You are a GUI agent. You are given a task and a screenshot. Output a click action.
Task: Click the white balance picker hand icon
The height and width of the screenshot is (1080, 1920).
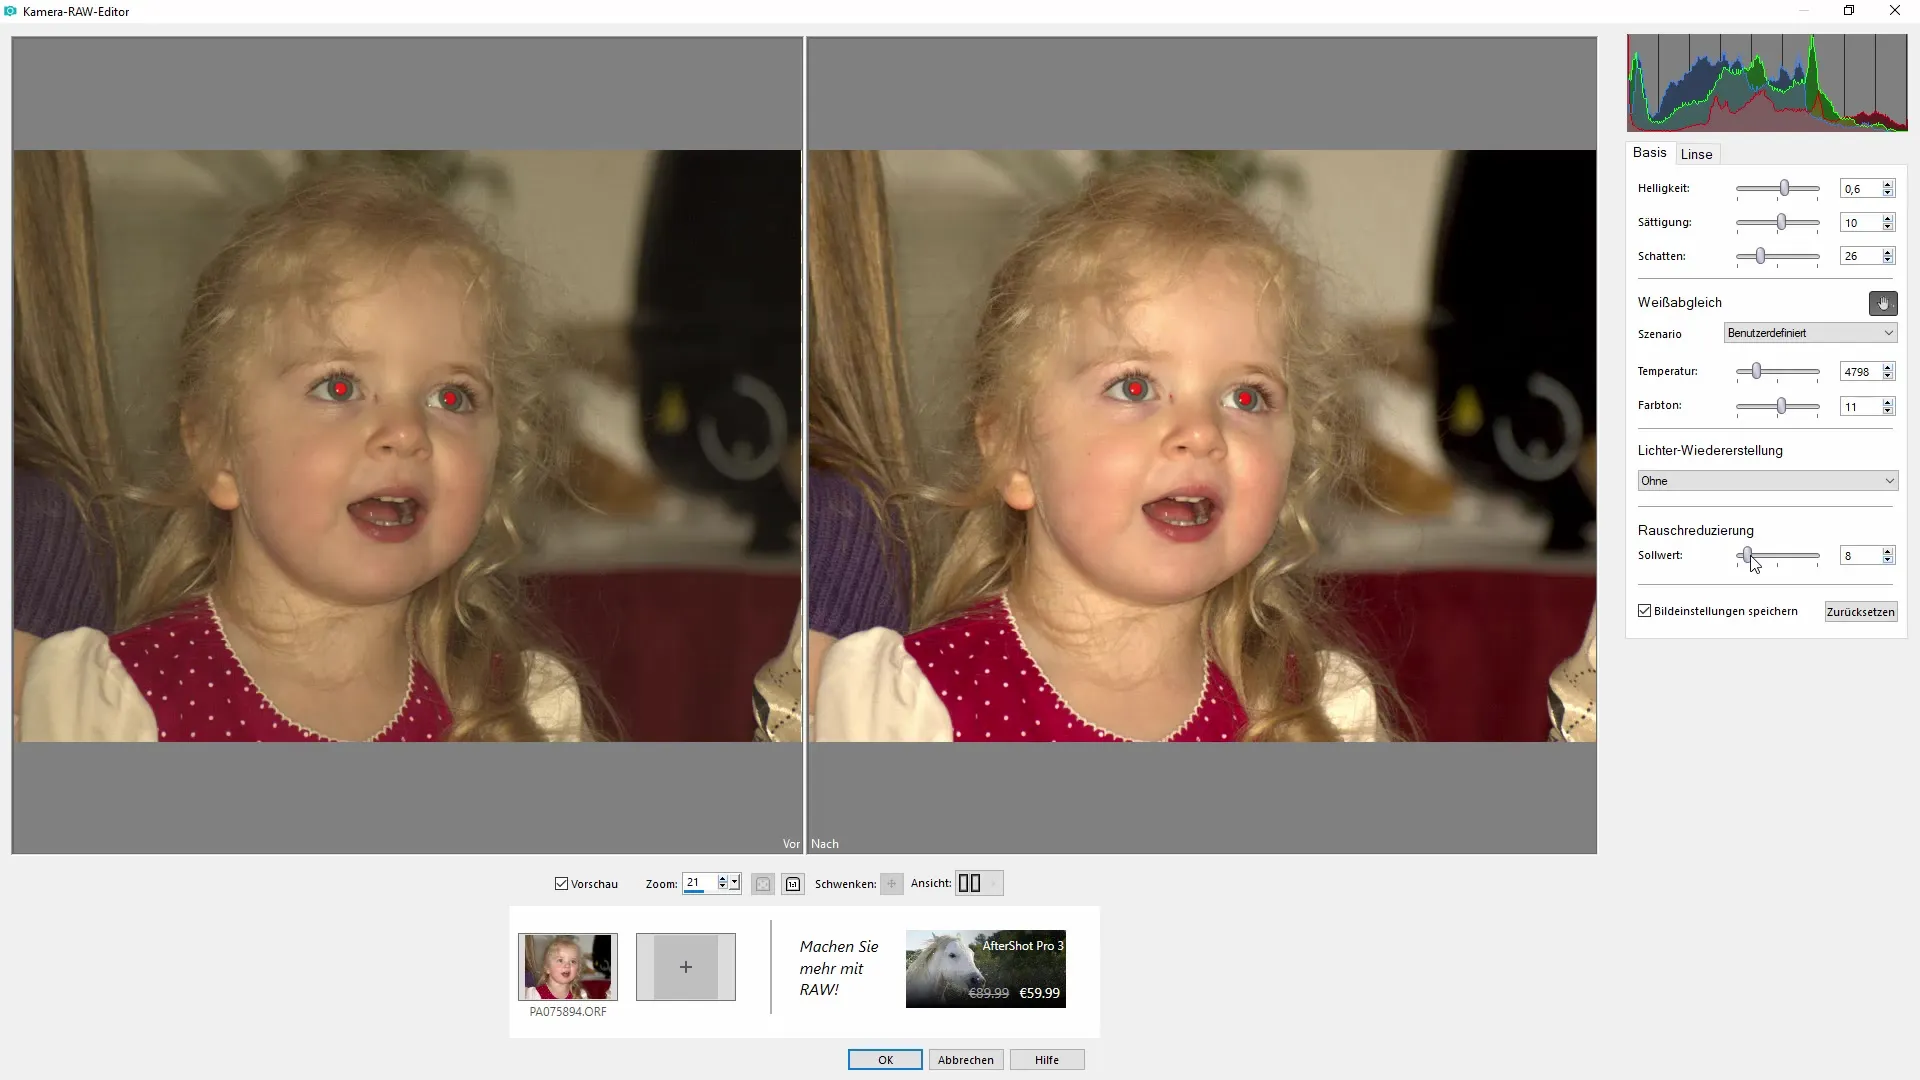[x=1883, y=303]
